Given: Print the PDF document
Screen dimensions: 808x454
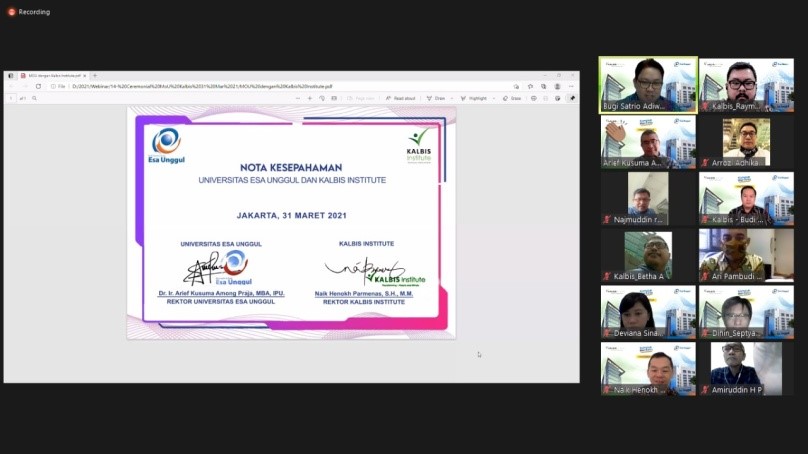Looking at the screenshot, I should [x=534, y=98].
